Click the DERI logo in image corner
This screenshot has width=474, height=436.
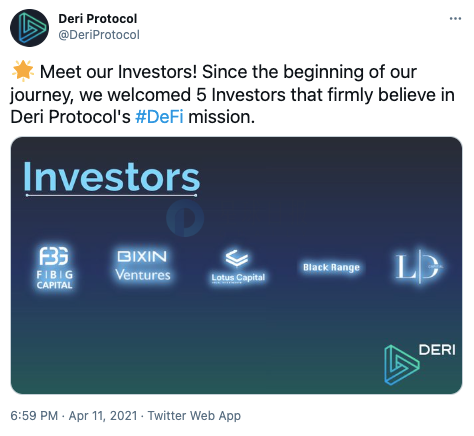pos(420,364)
